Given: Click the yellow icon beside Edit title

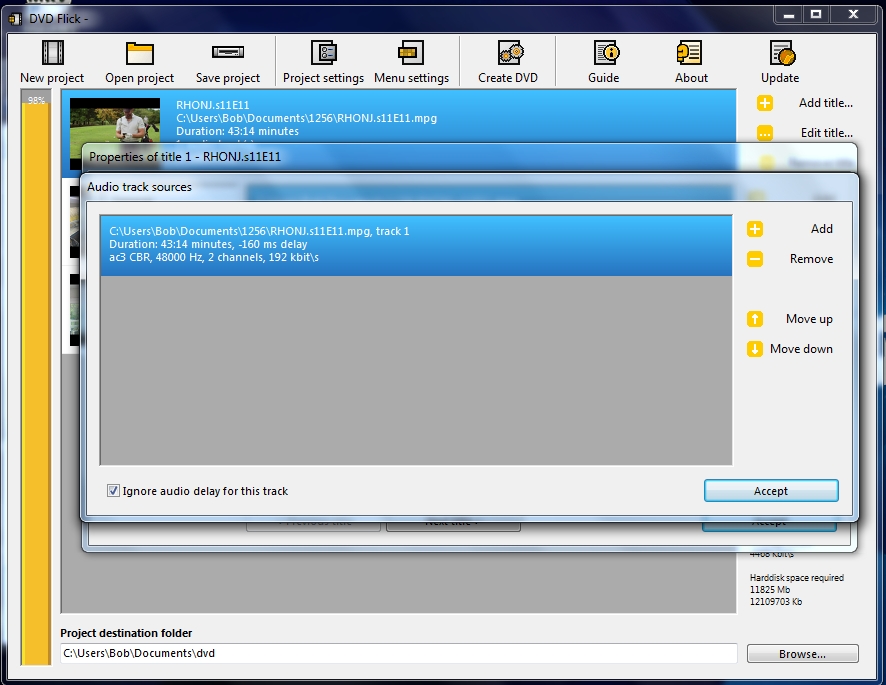Looking at the screenshot, I should coord(765,133).
